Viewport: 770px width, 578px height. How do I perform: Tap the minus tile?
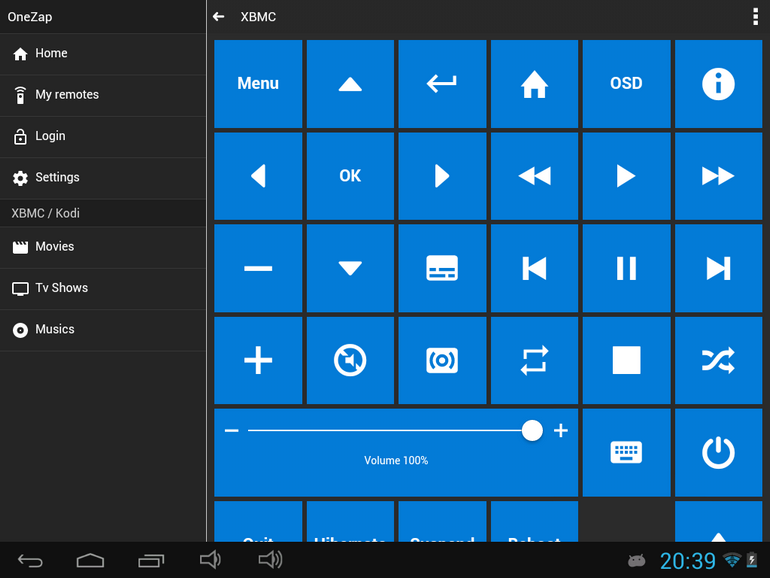point(258,268)
